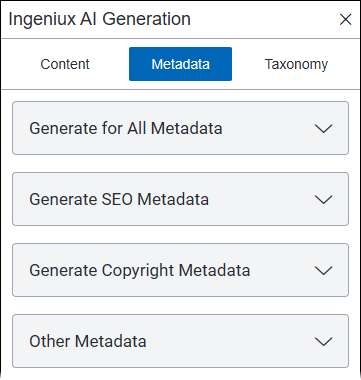The height and width of the screenshot is (380, 361).
Task: Expand the Other Metadata section
Action: click(180, 341)
